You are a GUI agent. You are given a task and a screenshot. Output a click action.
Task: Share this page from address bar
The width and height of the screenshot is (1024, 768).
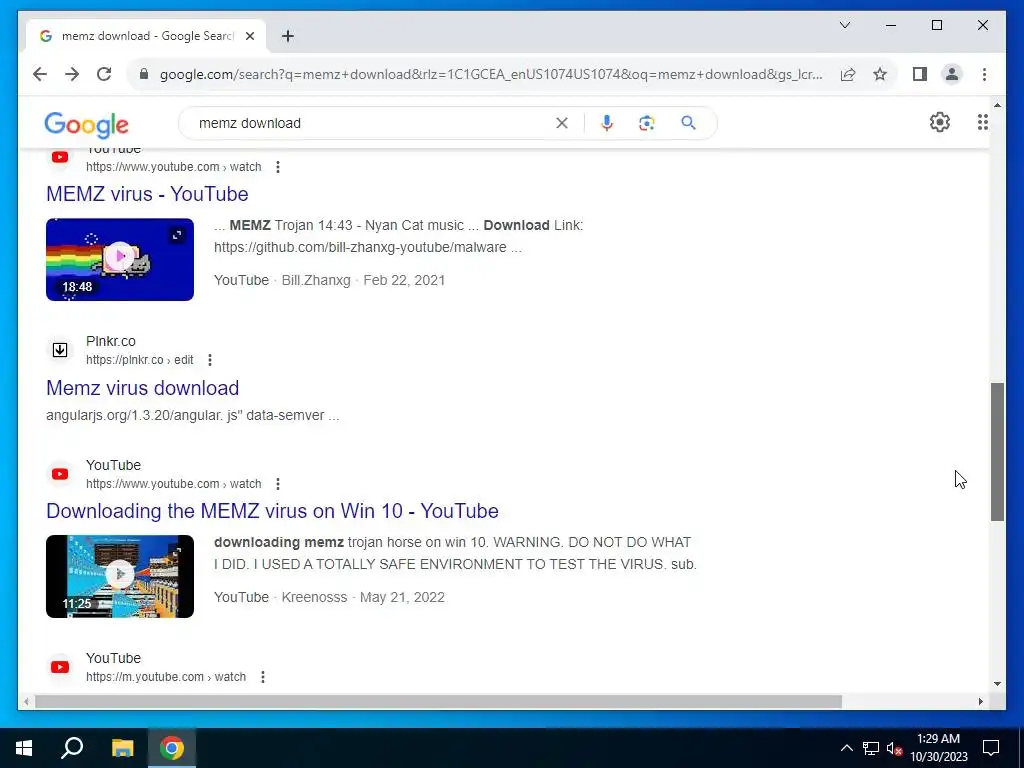[x=848, y=74]
